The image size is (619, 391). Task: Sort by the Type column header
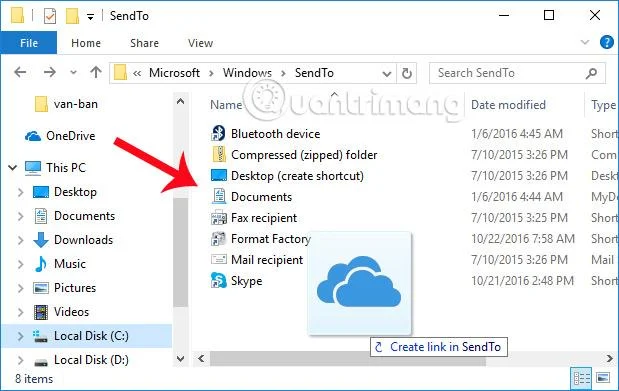[603, 105]
